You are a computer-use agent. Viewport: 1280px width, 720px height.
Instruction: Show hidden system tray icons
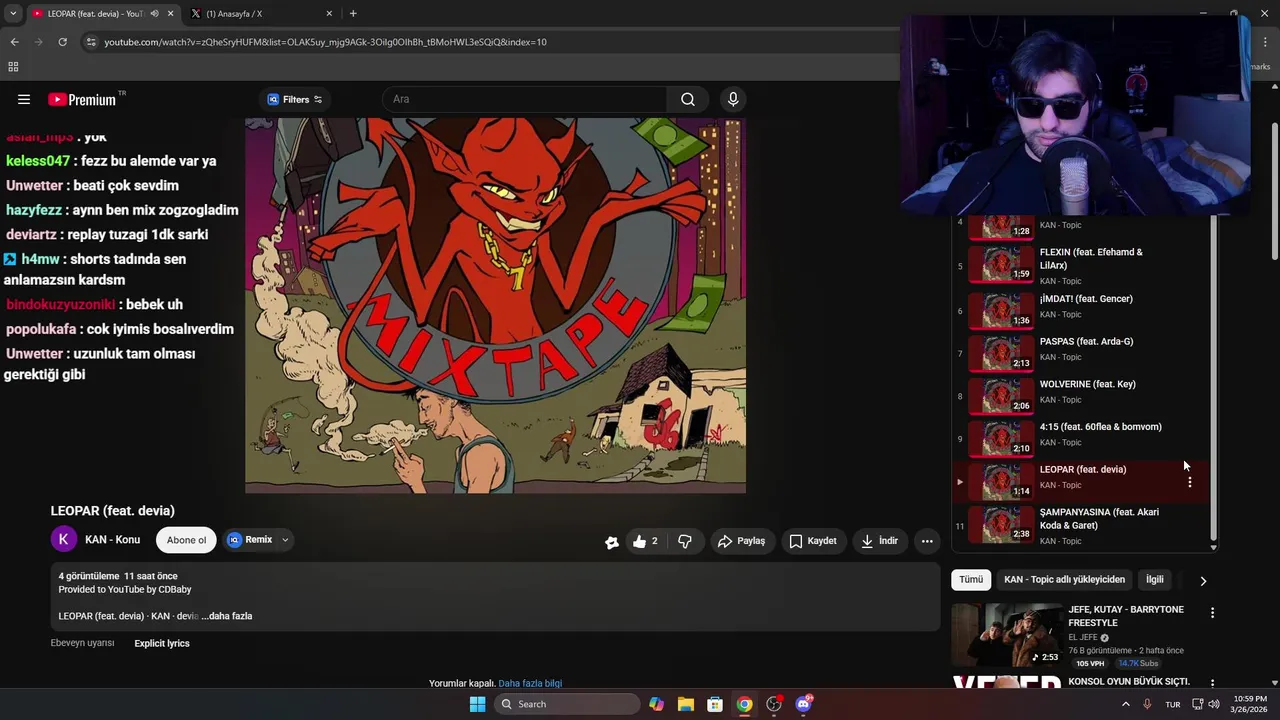pos(1125,704)
